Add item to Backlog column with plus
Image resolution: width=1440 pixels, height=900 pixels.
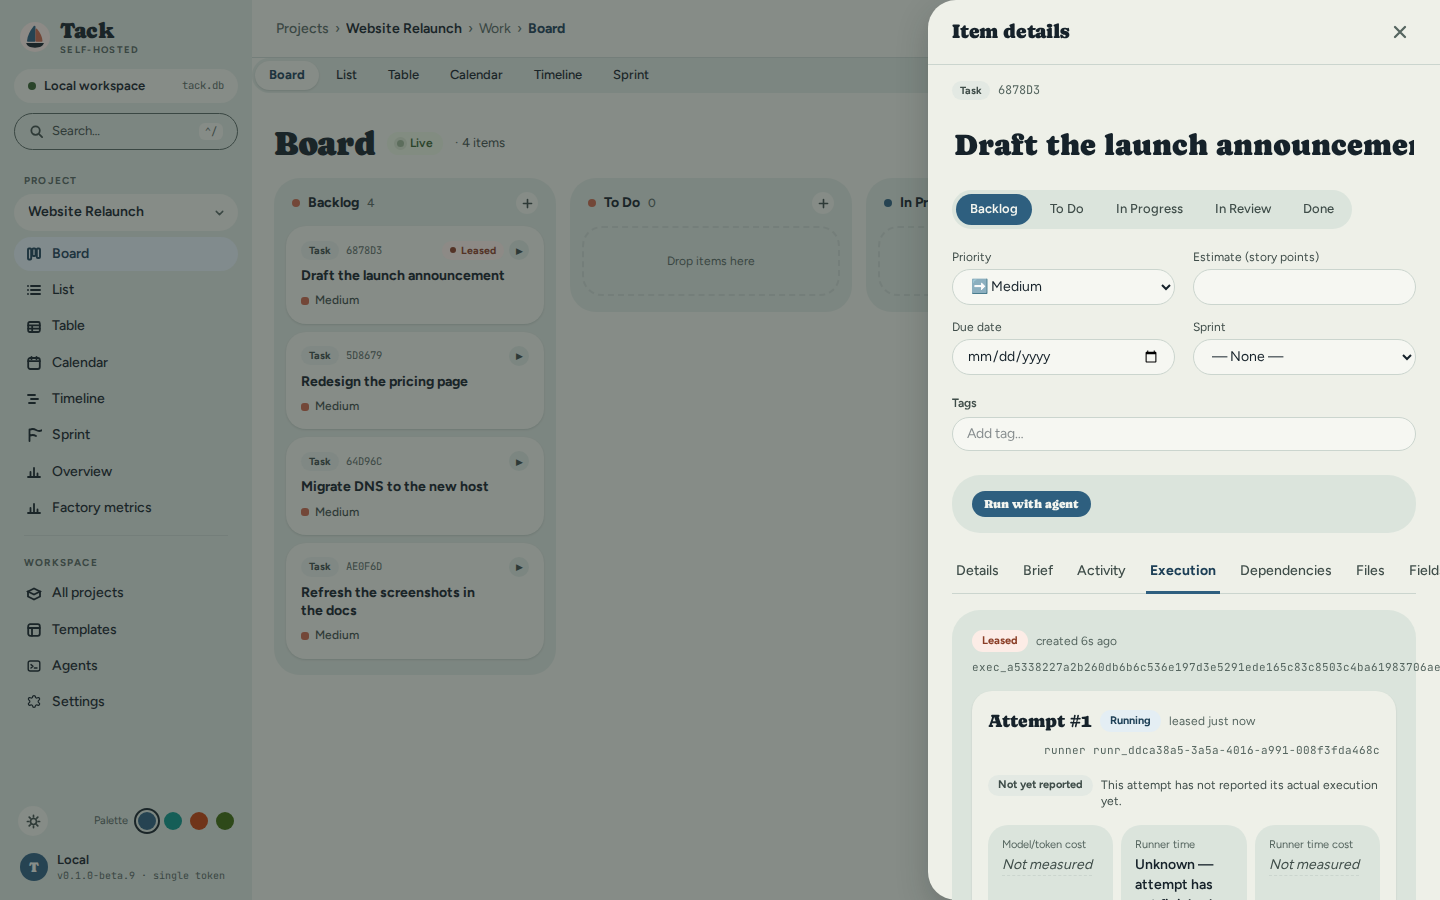(x=527, y=203)
